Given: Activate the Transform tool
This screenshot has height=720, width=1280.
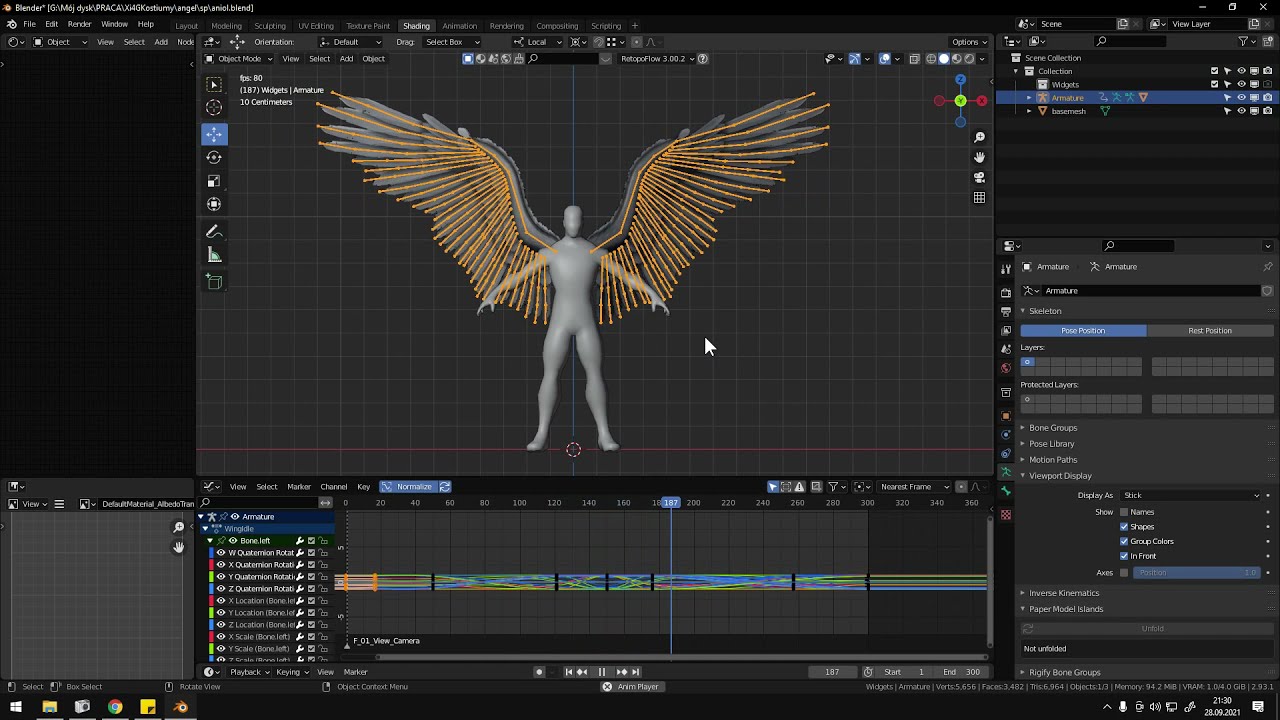Looking at the screenshot, I should [x=214, y=204].
